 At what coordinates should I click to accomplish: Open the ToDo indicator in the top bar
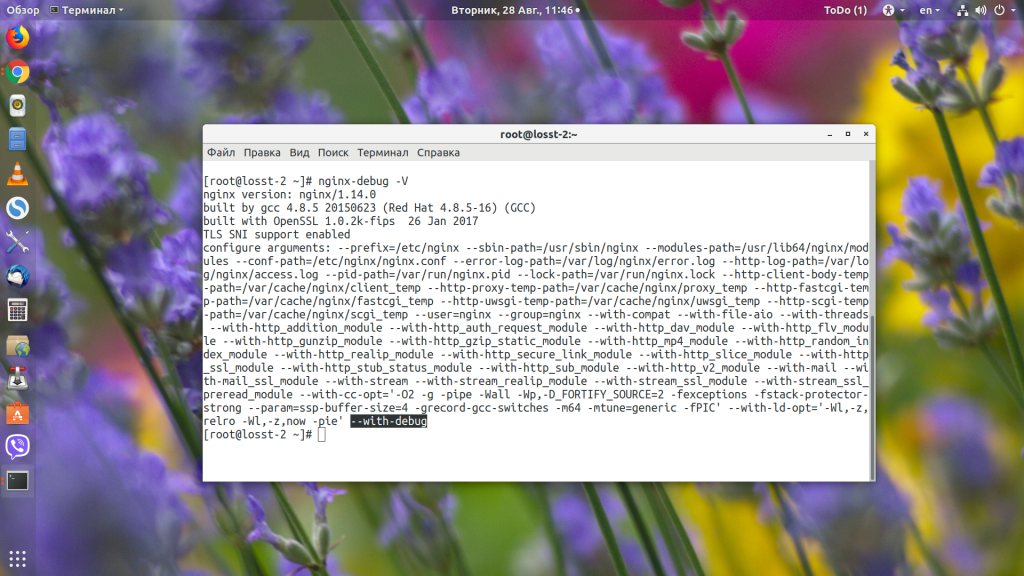coord(845,9)
